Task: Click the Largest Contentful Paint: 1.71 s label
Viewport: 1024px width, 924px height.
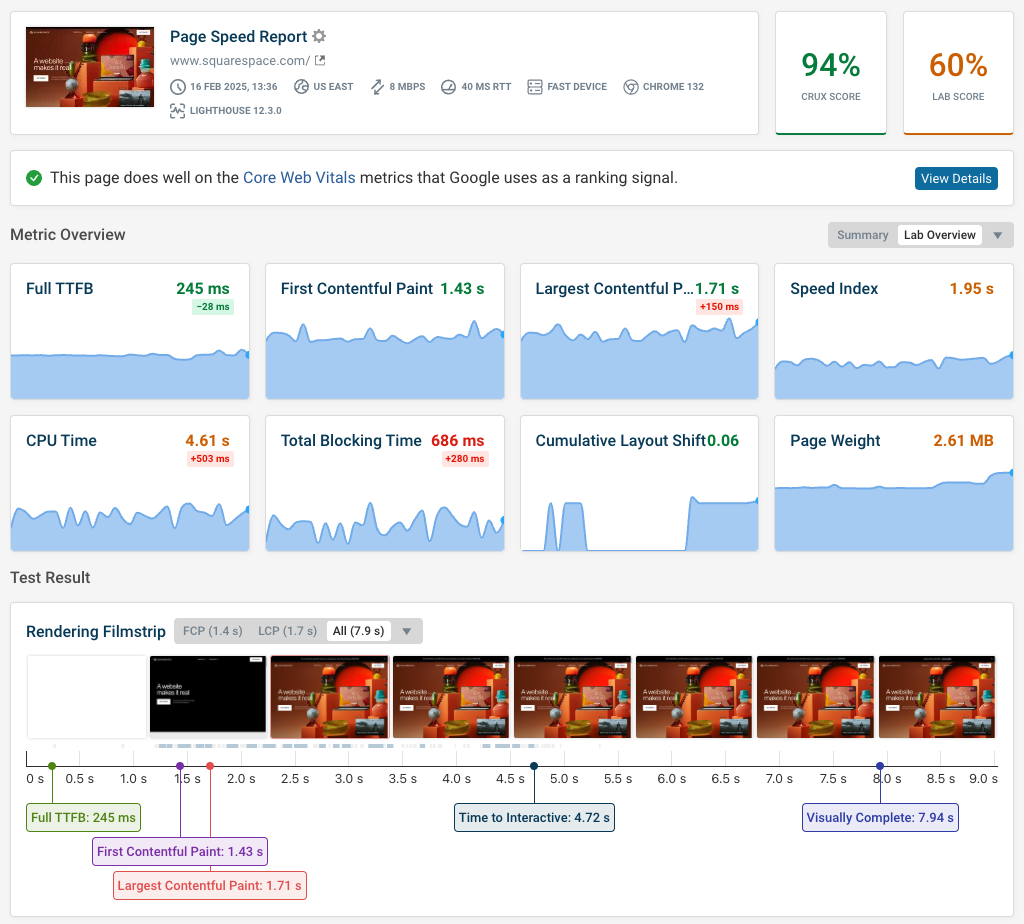Action: [210, 885]
